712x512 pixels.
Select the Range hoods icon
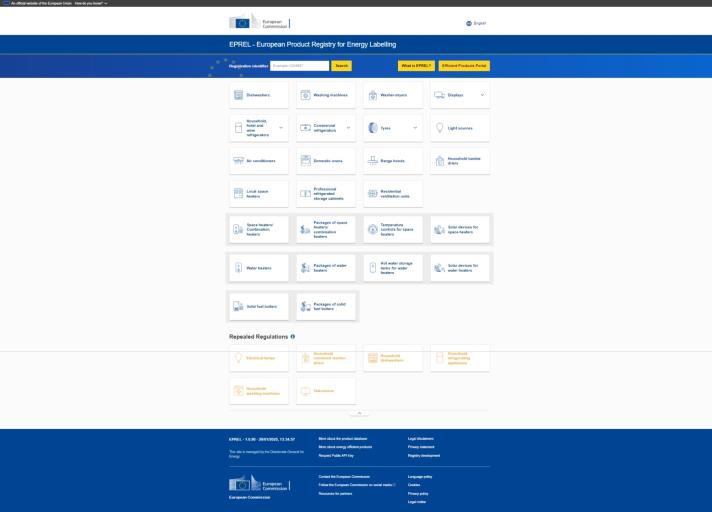click(373, 161)
